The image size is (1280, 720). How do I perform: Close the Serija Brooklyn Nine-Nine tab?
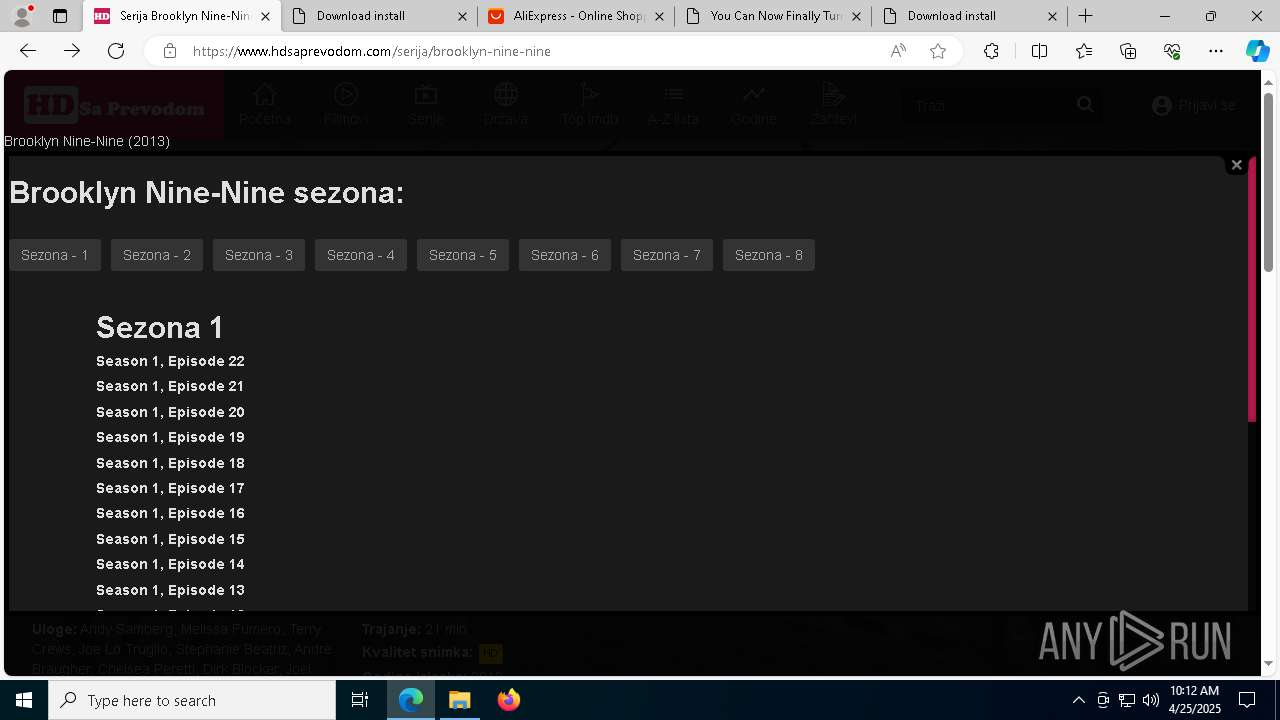click(264, 16)
